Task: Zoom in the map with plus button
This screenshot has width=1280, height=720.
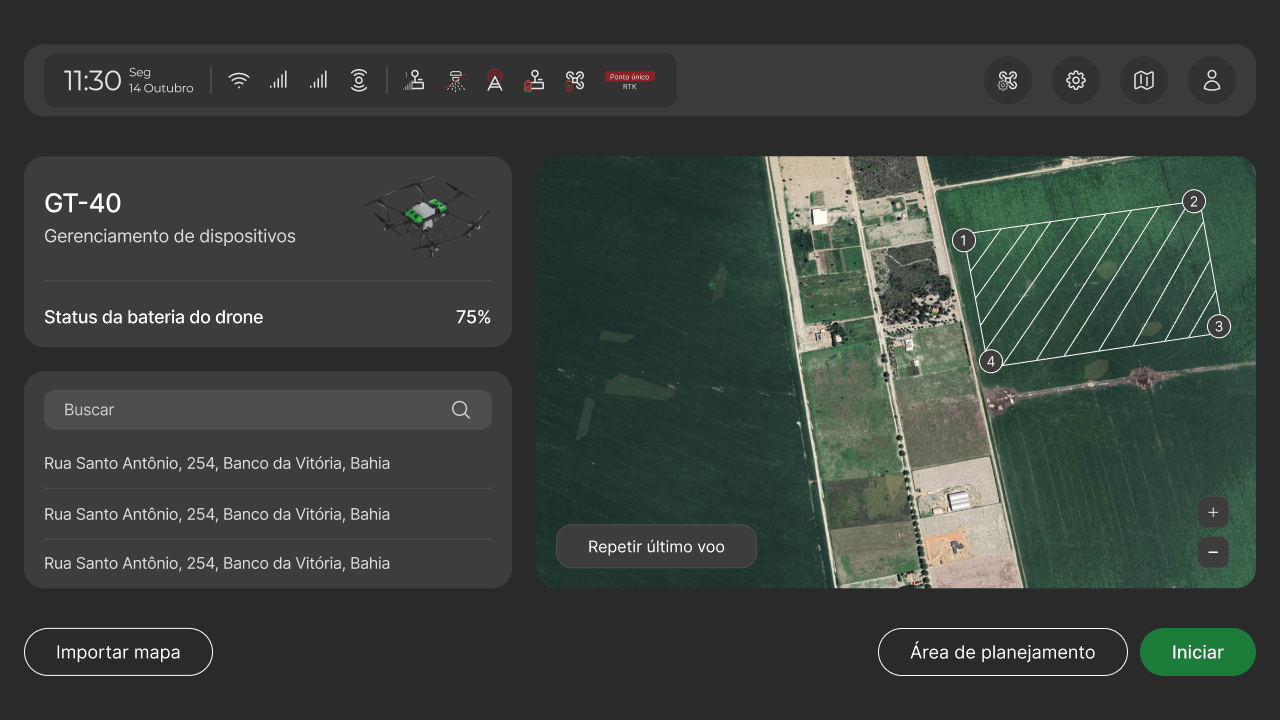Action: [1213, 512]
